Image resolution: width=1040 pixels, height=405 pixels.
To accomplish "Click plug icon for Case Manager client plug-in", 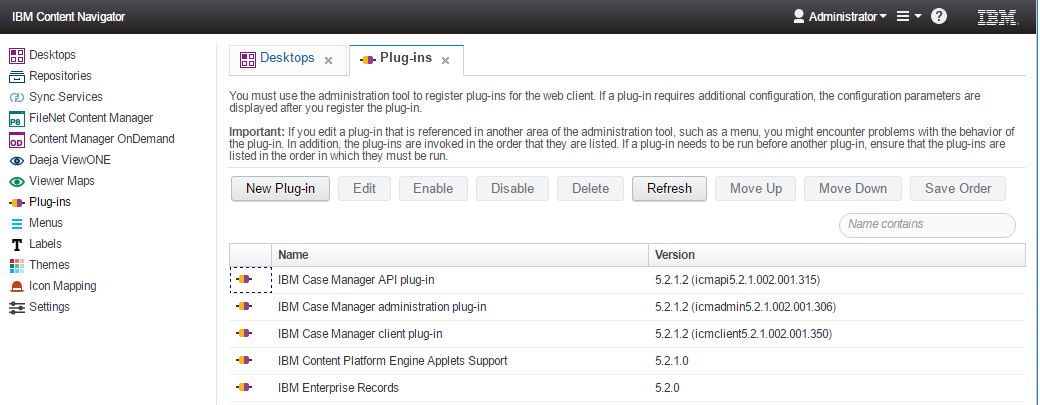I will click(244, 333).
